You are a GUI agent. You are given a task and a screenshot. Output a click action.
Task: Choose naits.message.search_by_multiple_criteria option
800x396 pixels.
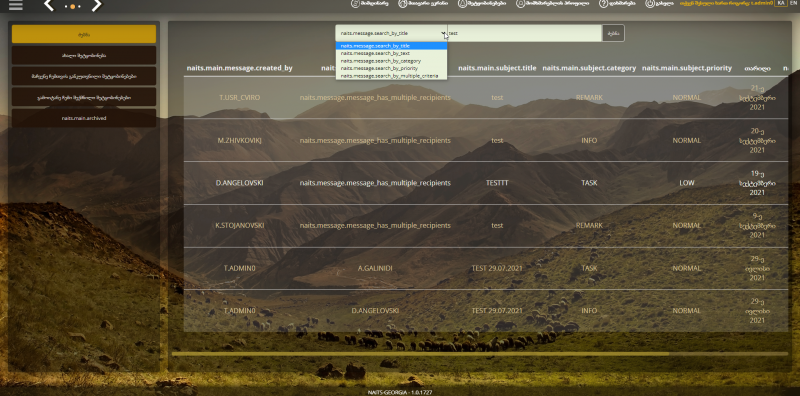(x=391, y=76)
